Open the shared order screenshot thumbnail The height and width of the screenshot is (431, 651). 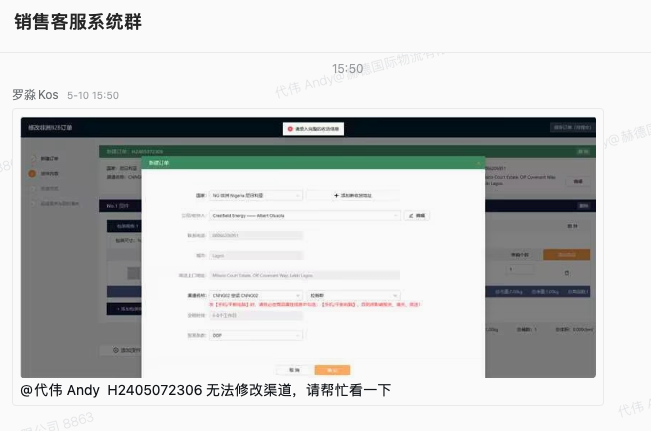308,247
